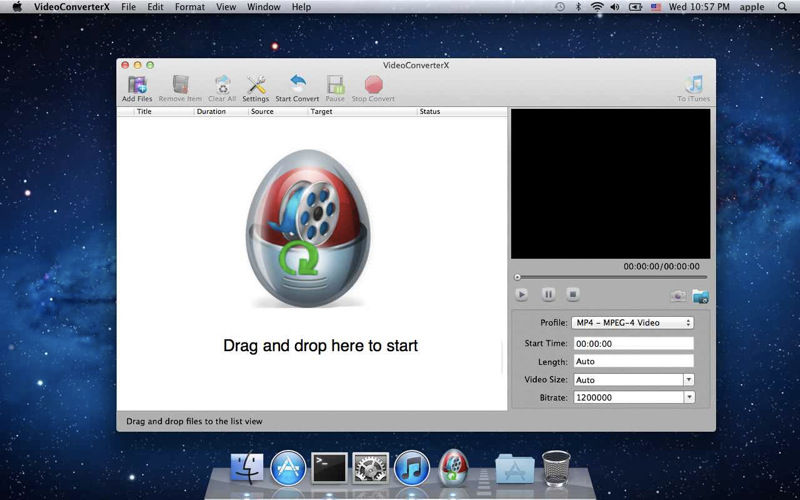This screenshot has width=800, height=500.
Task: Click the To iTunes icon
Action: tap(693, 85)
